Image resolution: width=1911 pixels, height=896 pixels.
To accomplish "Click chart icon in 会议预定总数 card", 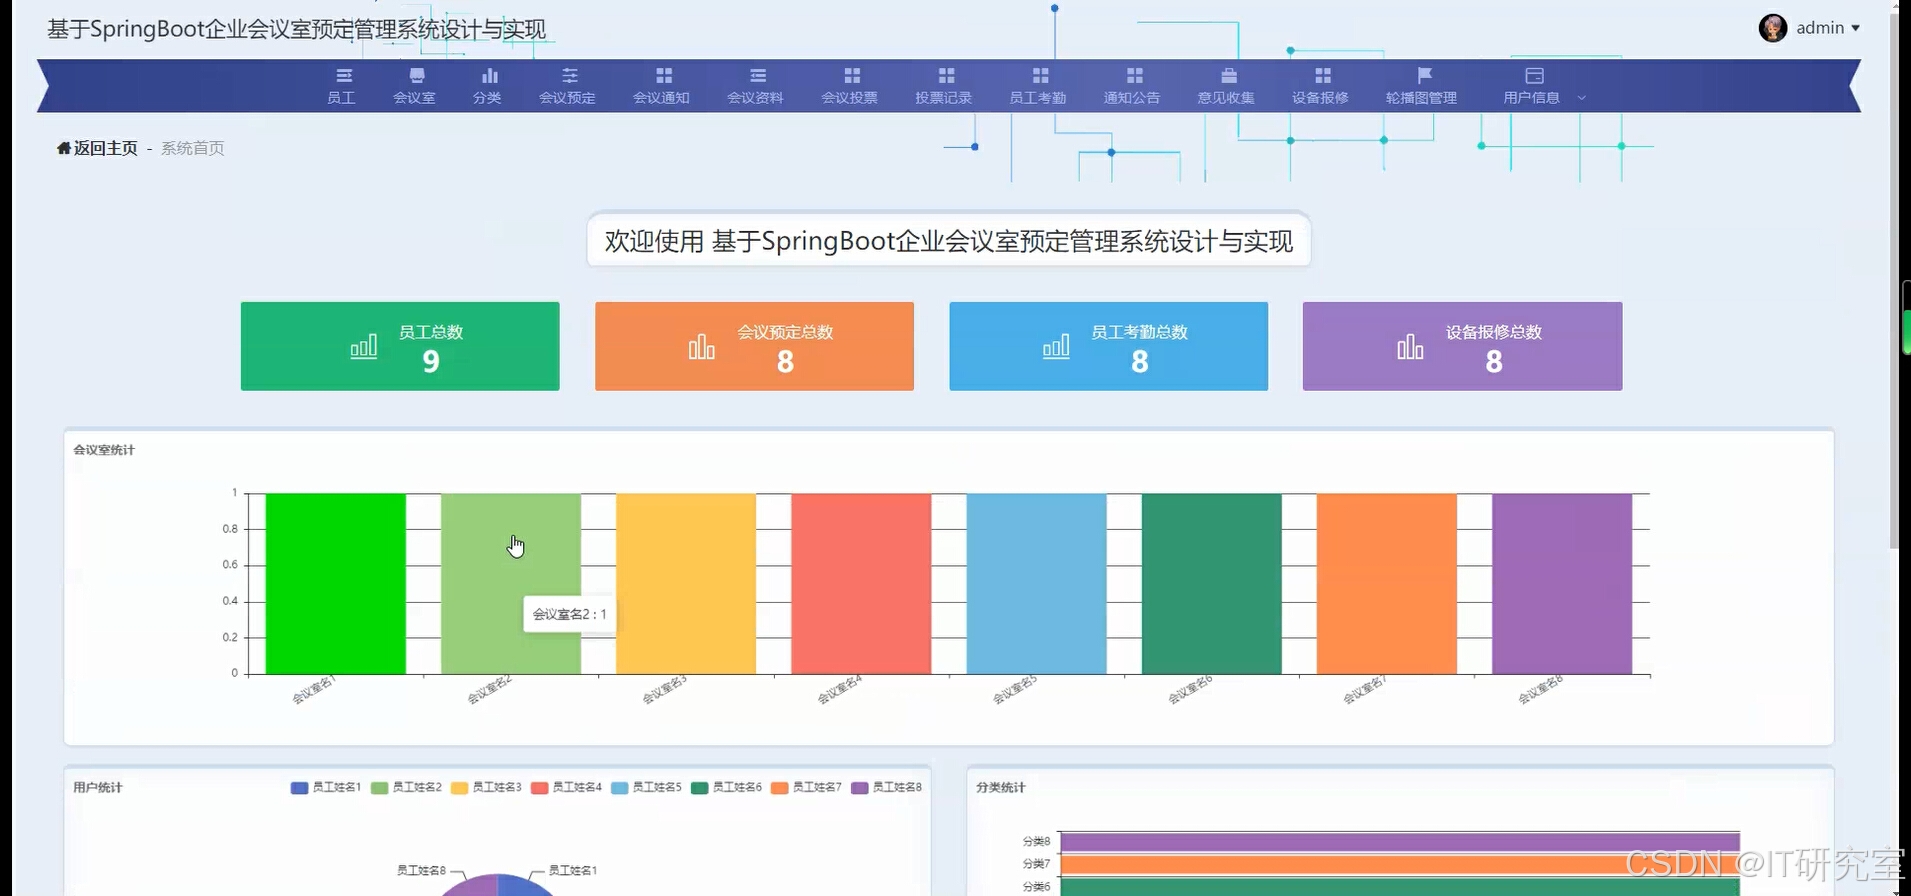I will pos(702,346).
